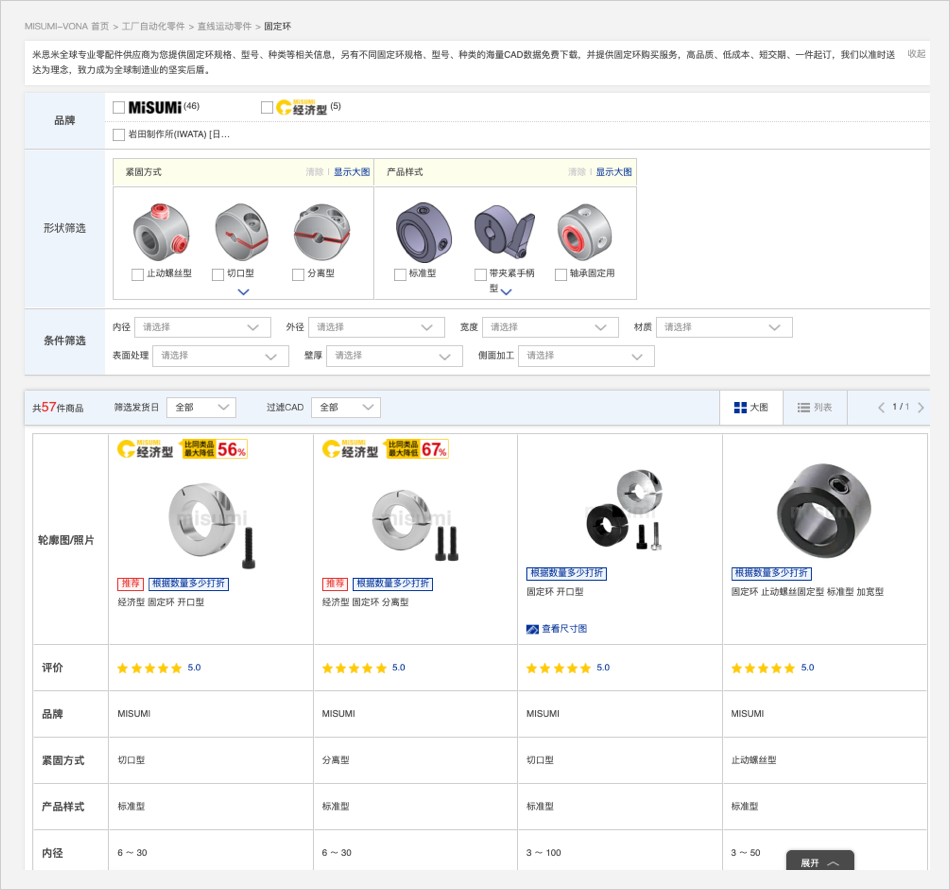
Task: Expand the 筛选发货日 dropdown
Action: tap(201, 407)
